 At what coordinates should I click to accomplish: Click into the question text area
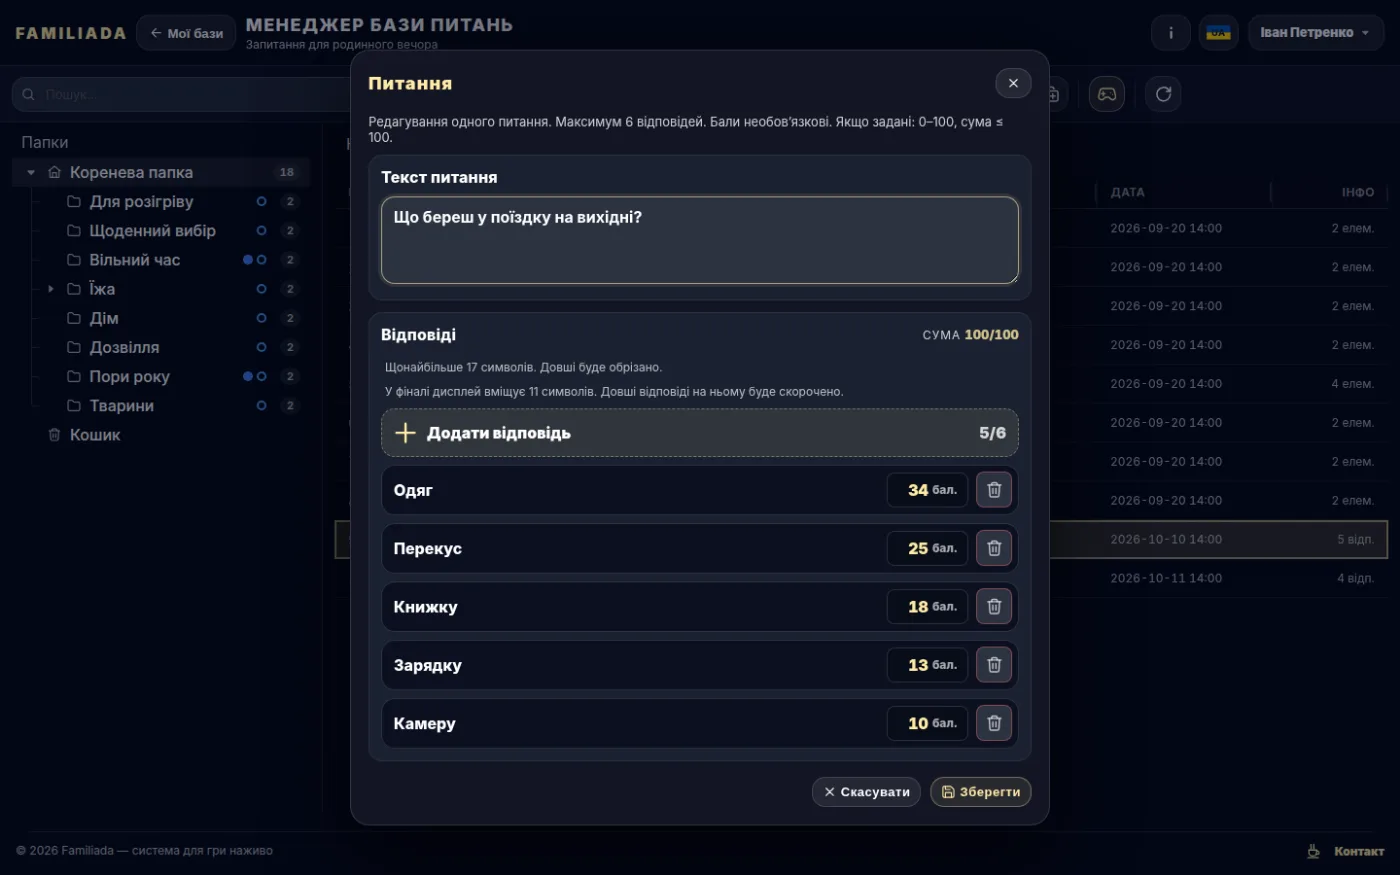click(x=700, y=240)
